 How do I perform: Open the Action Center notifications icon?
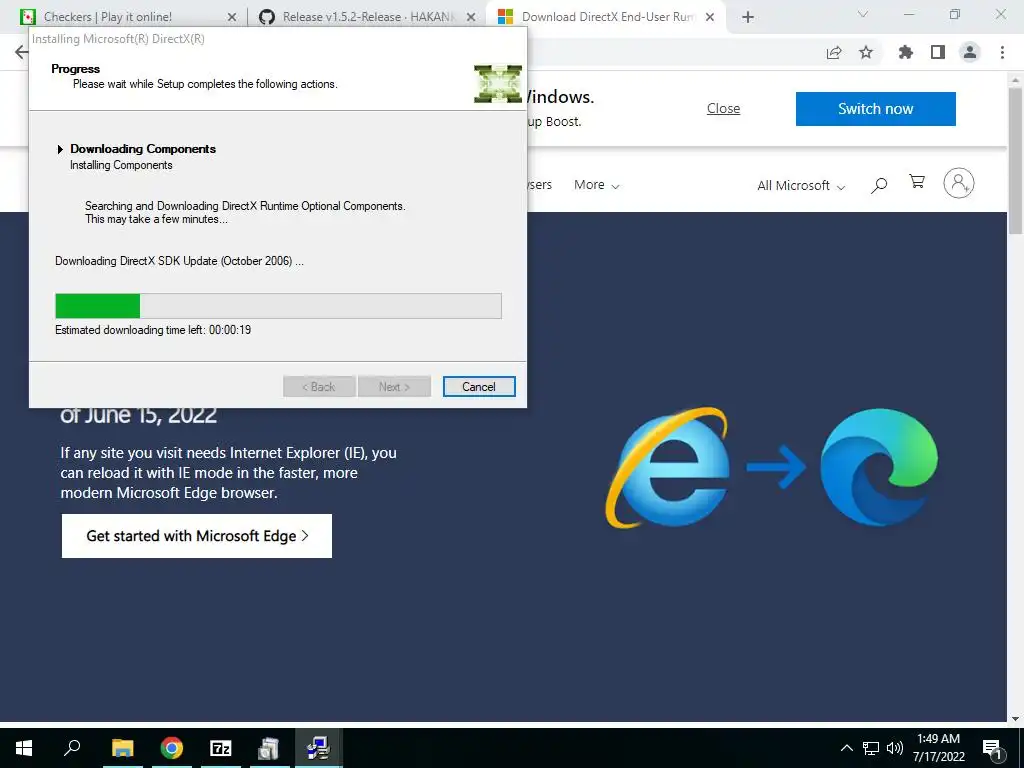[991, 749]
